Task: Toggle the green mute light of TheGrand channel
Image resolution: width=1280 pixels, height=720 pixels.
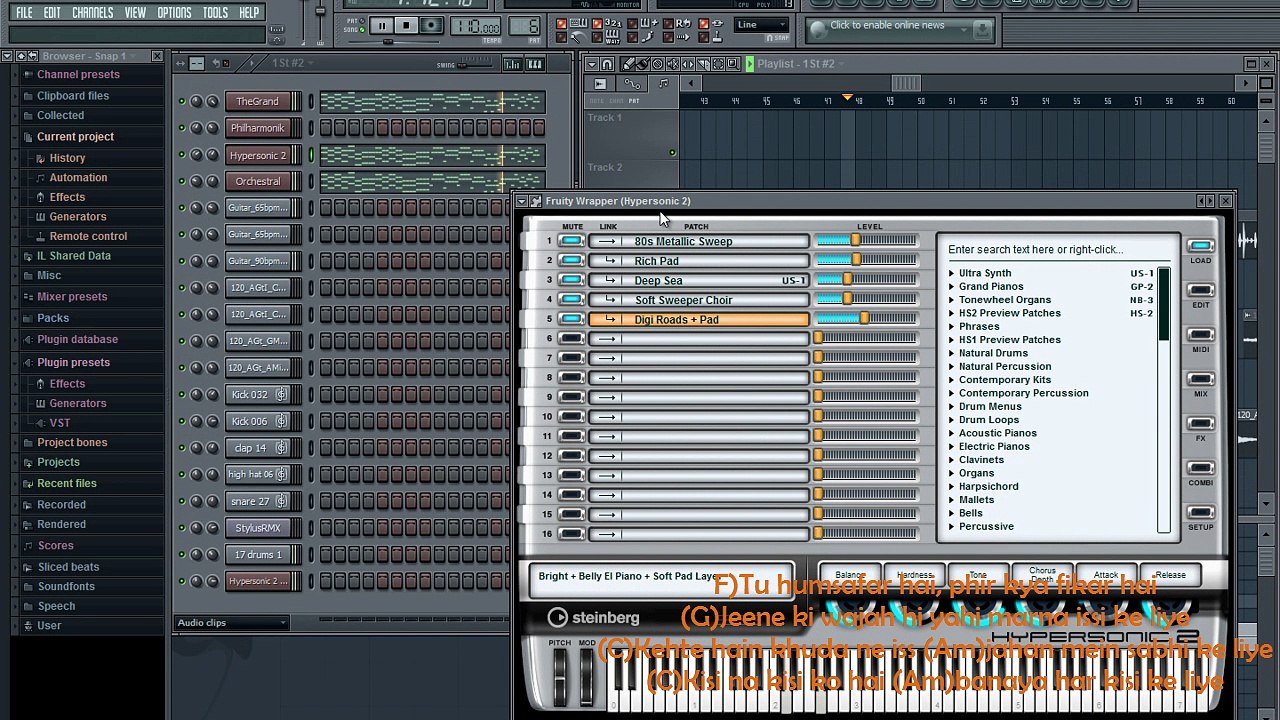Action: [181, 101]
